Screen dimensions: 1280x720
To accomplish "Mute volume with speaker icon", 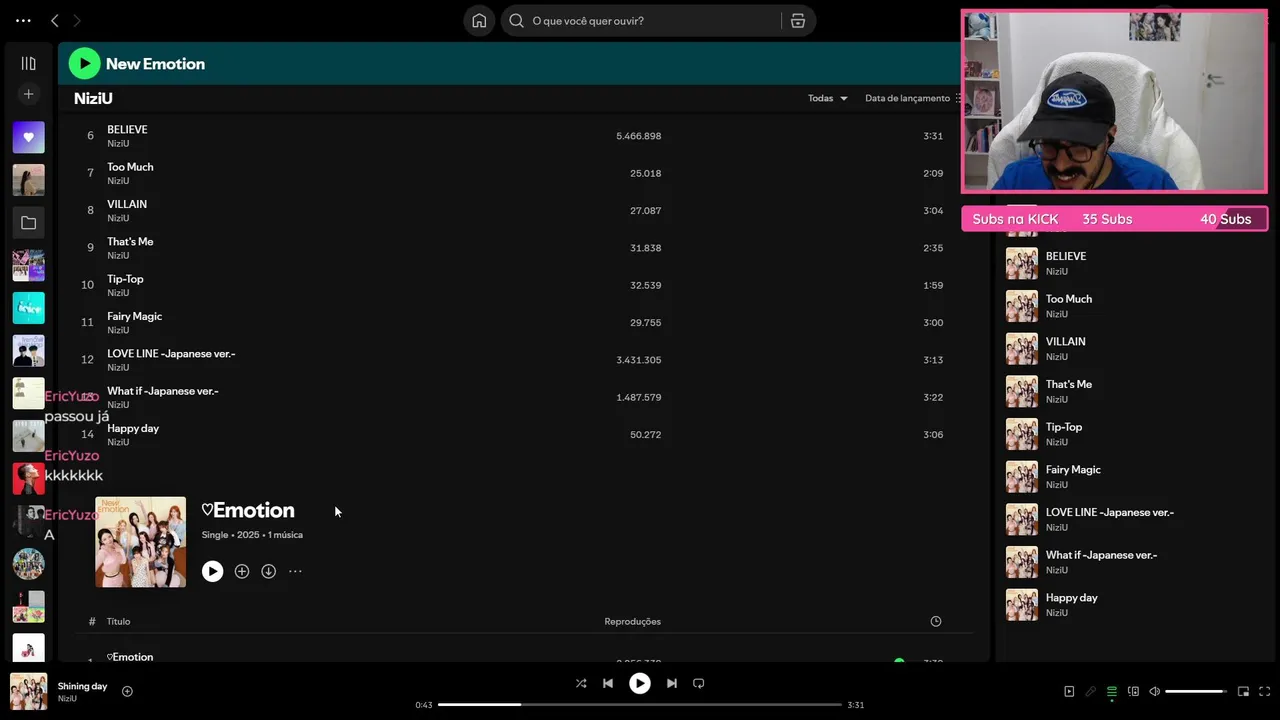I will tap(1154, 691).
